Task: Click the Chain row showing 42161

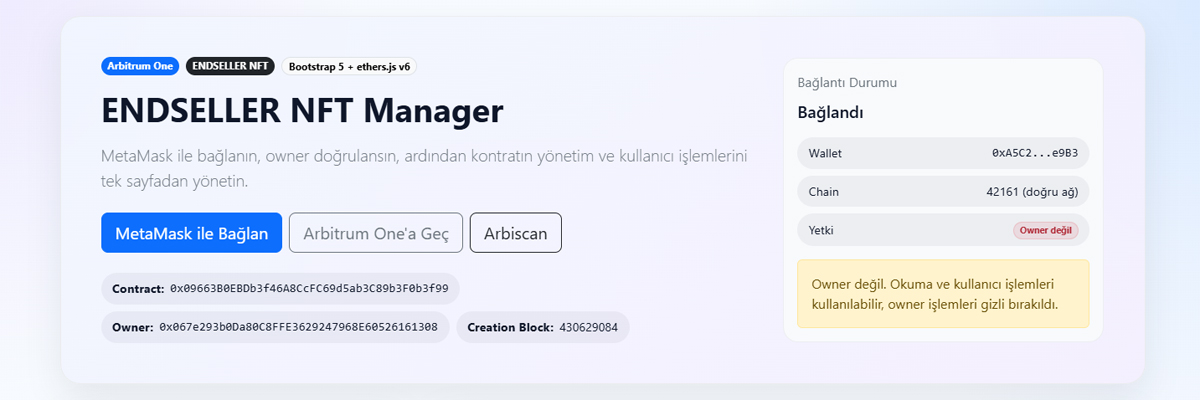Action: click(943, 191)
